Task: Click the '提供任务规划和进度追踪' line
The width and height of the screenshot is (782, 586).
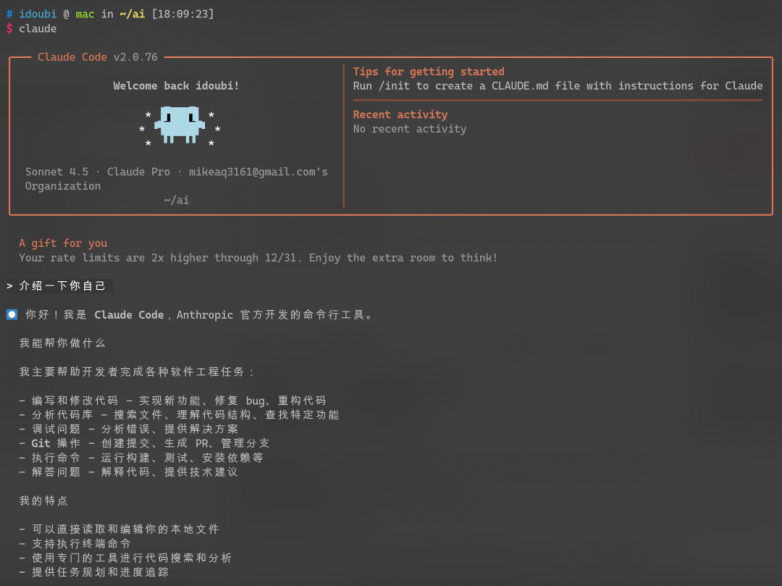Action: [94, 573]
